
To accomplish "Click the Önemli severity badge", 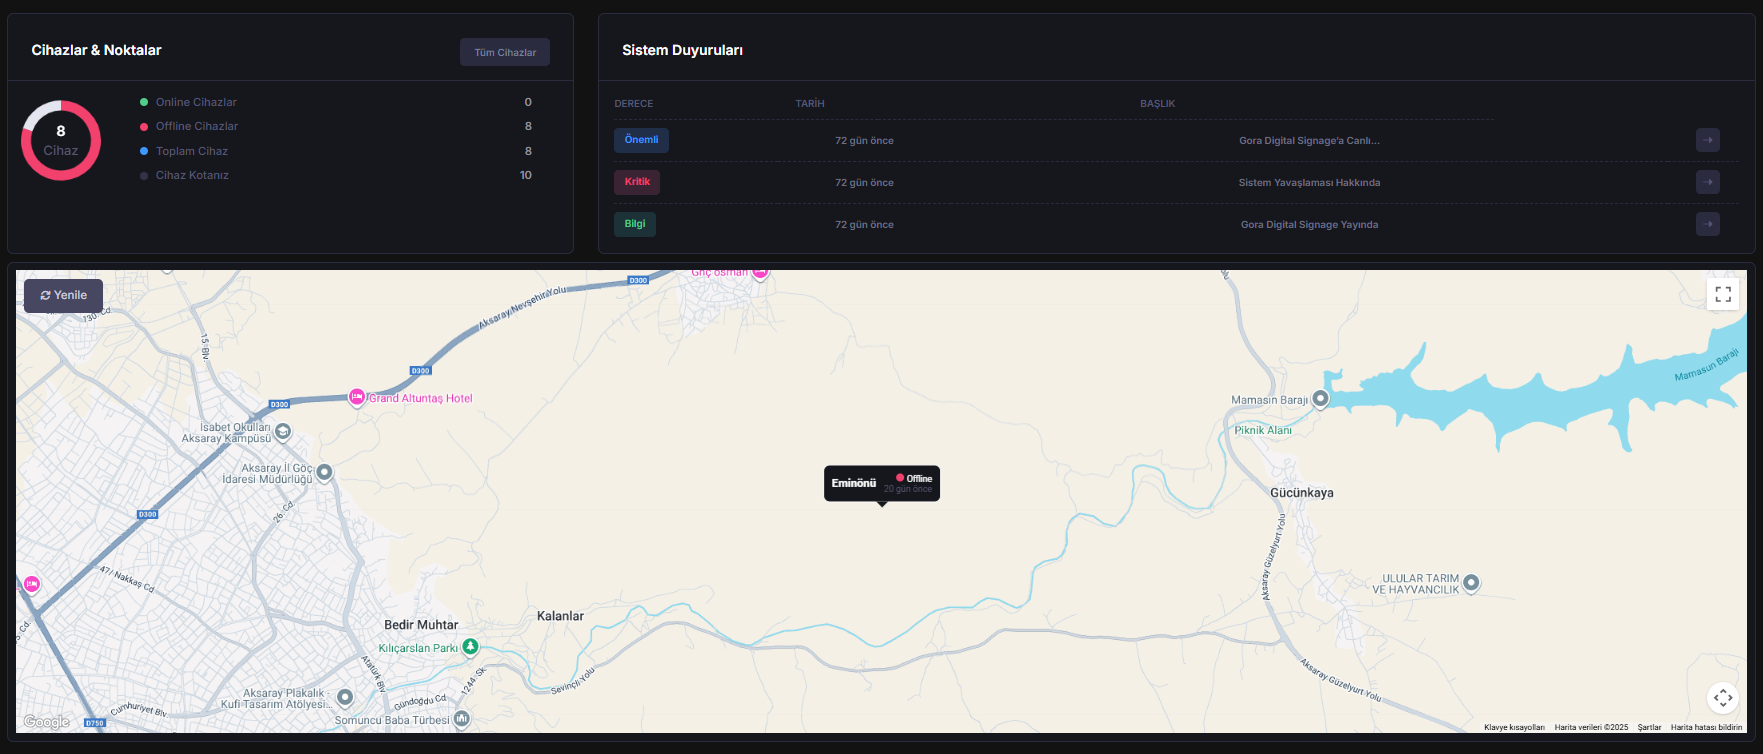I will pyautogui.click(x=641, y=140).
